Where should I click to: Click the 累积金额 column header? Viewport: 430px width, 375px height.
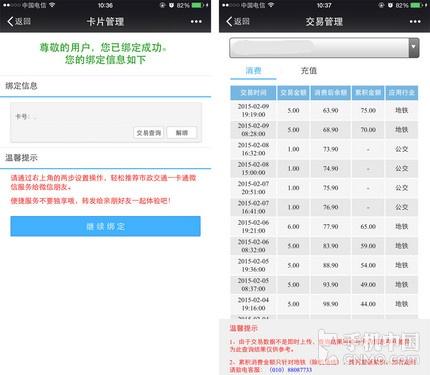point(368,93)
